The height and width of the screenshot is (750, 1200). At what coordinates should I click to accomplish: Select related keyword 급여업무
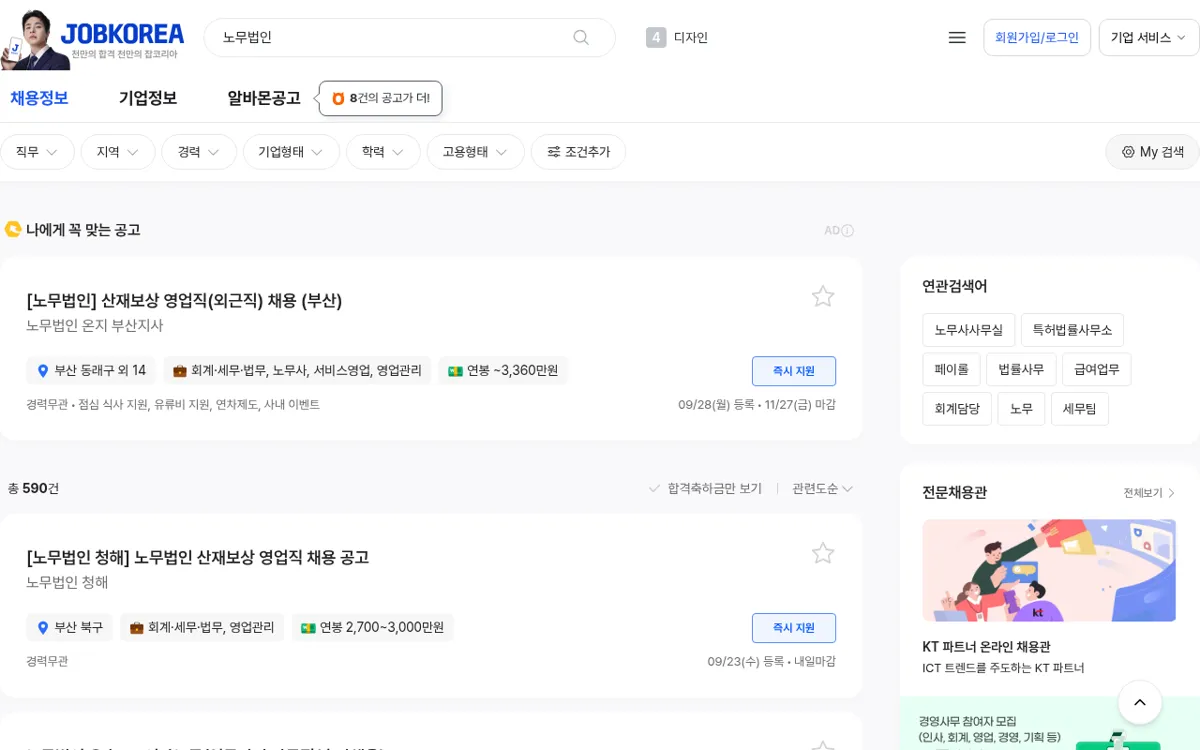tap(1097, 369)
